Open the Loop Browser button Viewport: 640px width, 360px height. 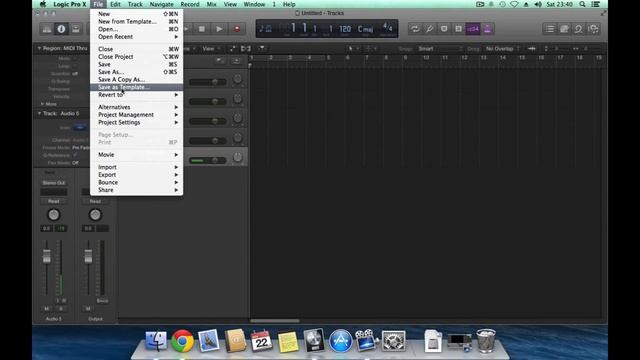578,29
